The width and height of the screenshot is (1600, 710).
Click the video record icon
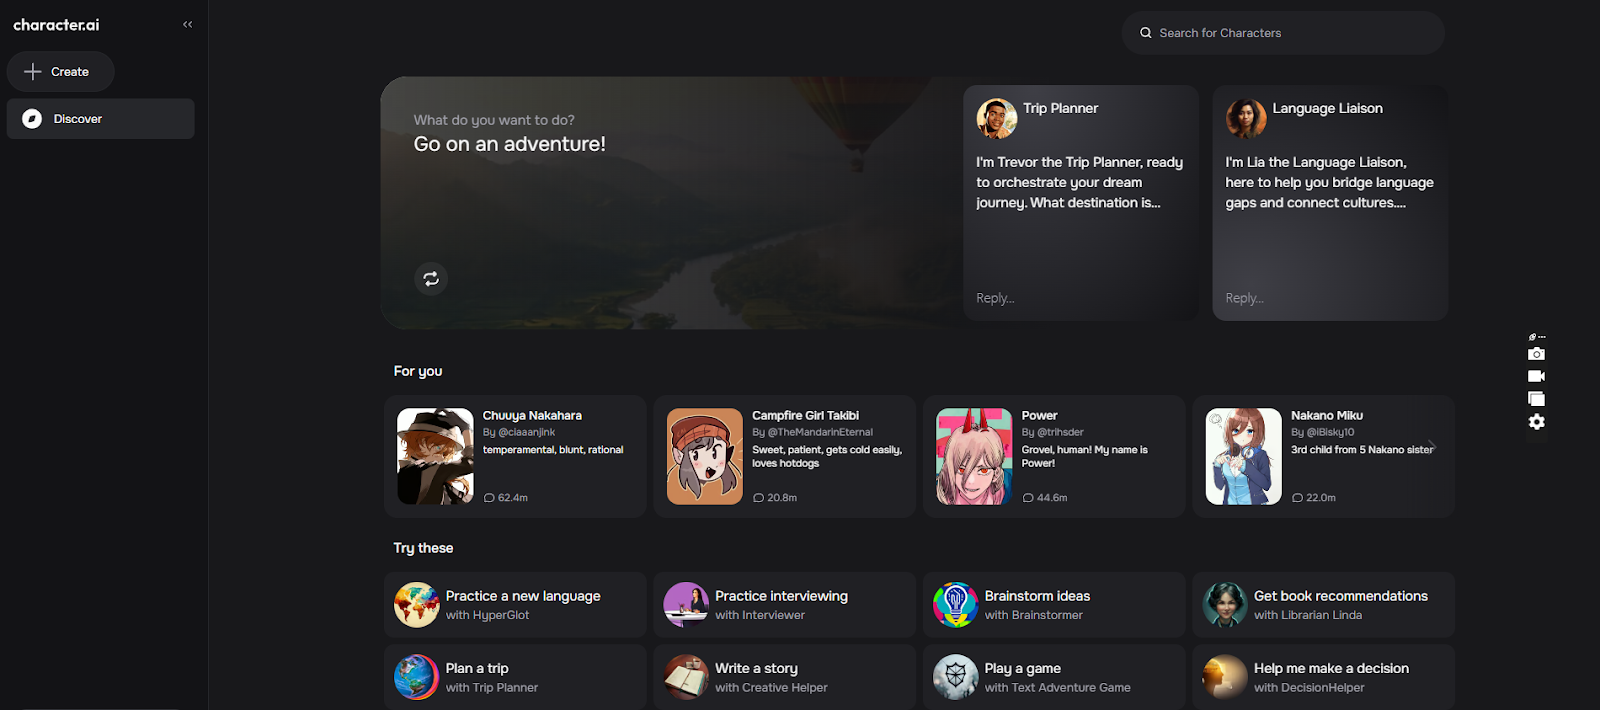point(1537,376)
